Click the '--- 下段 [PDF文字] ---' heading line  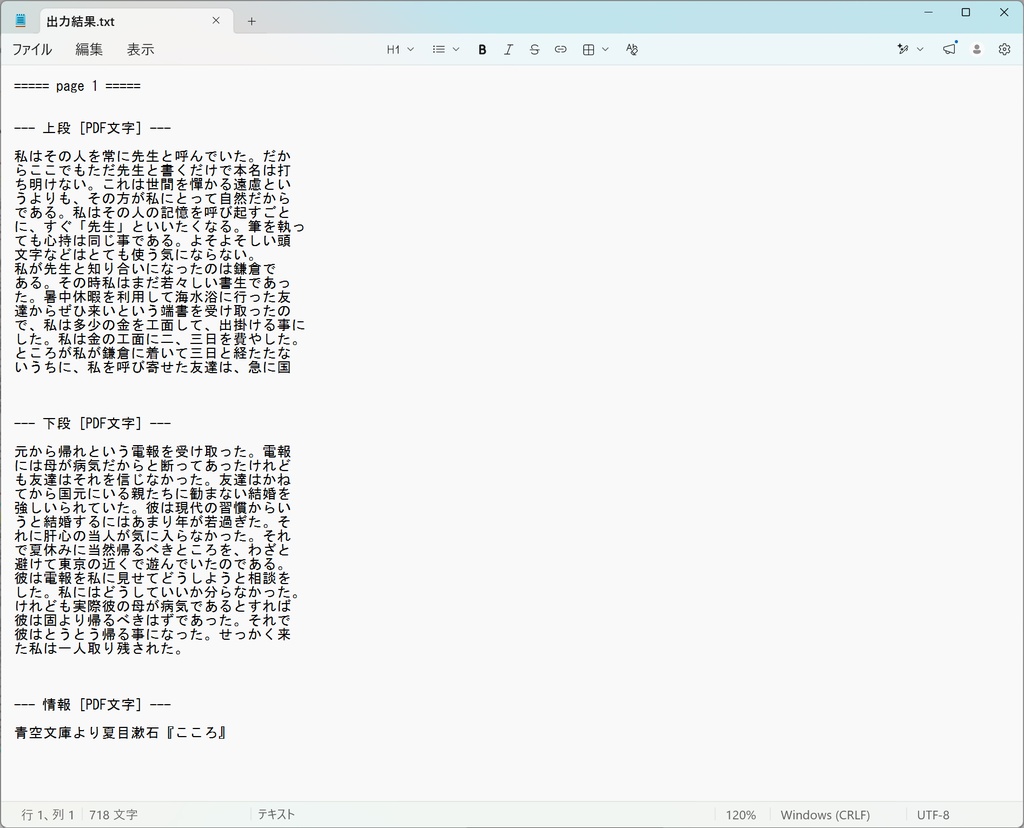click(92, 423)
